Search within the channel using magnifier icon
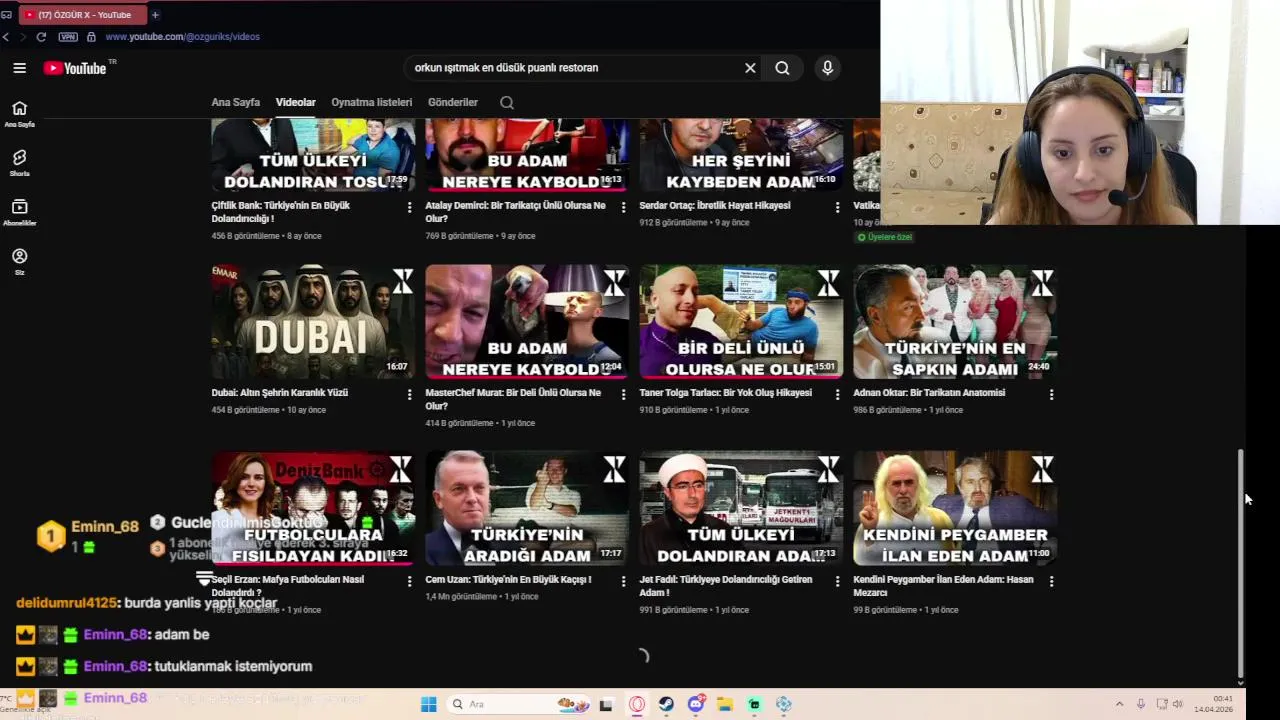This screenshot has width=1280, height=720. [507, 102]
